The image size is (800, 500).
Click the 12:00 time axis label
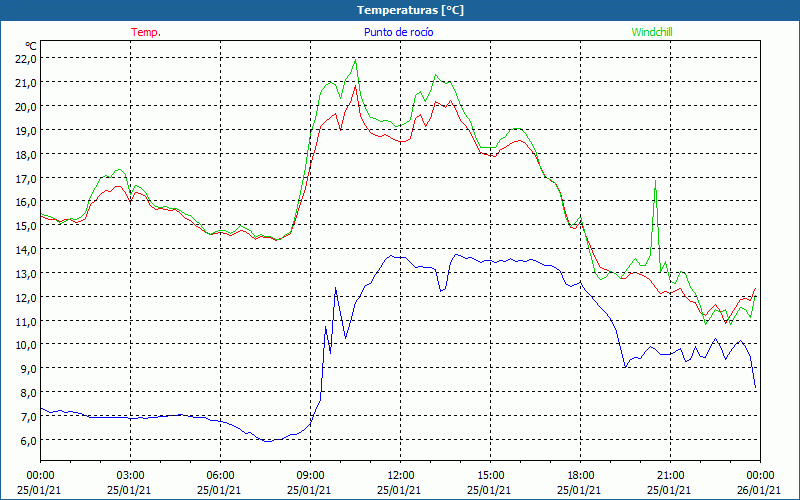tap(401, 476)
